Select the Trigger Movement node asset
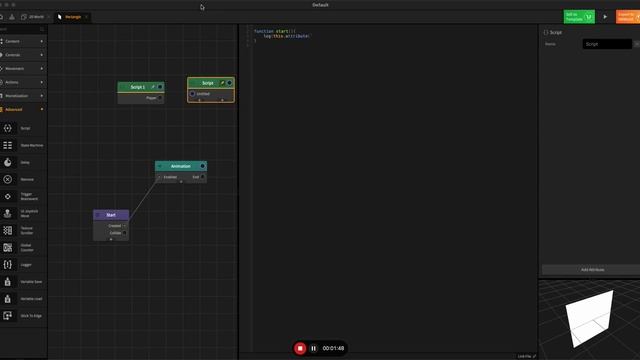This screenshot has width=640, height=360. pos(23,196)
